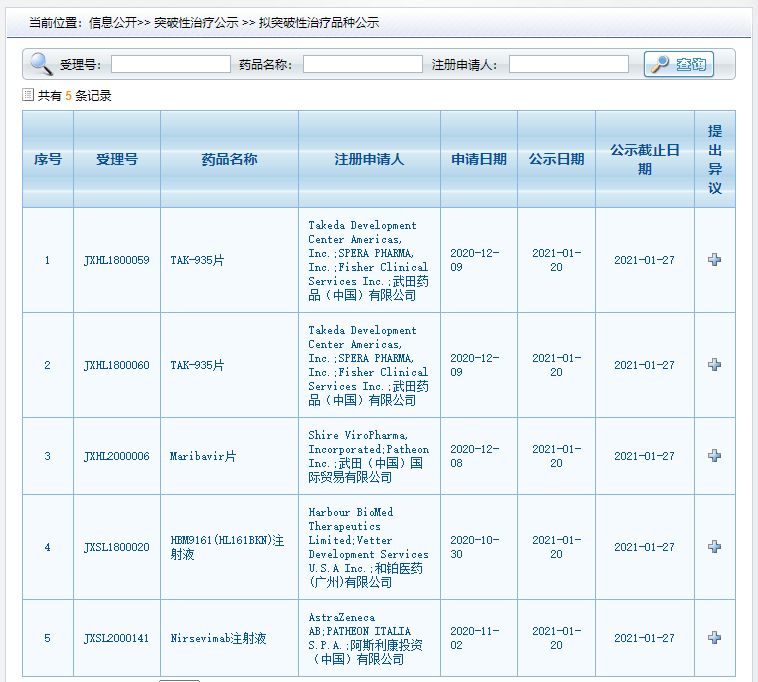Click sequence number 3
Screen dimensions: 758x682
click(x=47, y=456)
